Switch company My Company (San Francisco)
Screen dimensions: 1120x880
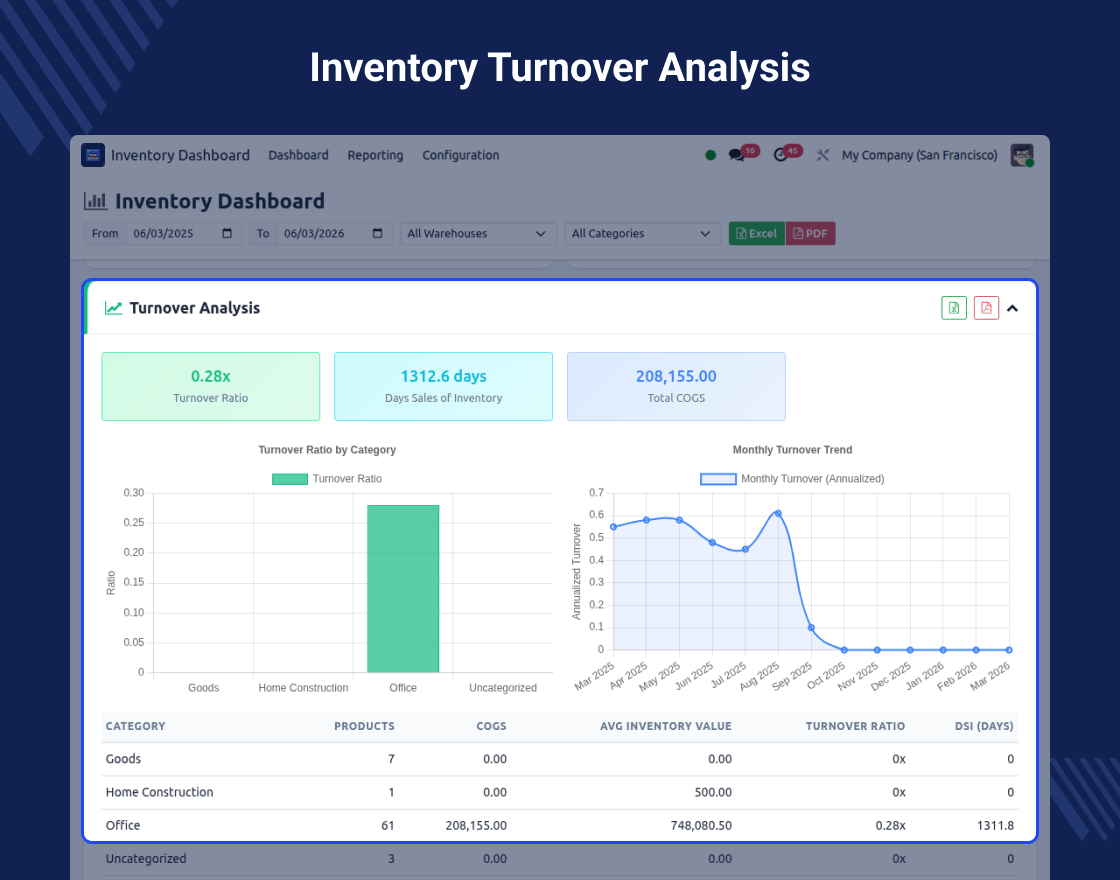pos(919,155)
